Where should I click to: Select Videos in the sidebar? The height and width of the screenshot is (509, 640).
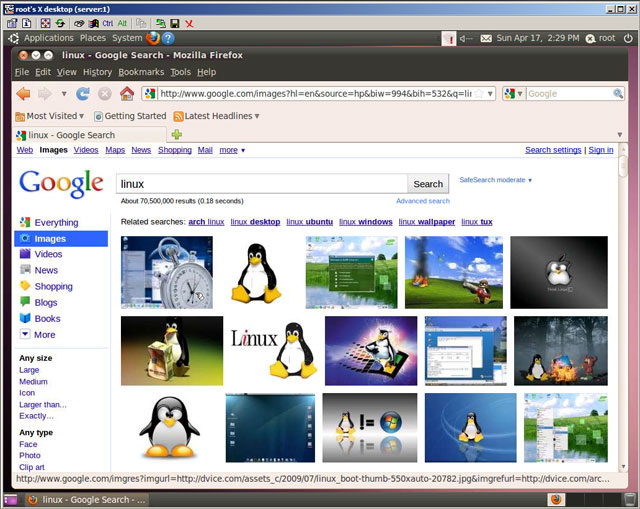[48, 254]
